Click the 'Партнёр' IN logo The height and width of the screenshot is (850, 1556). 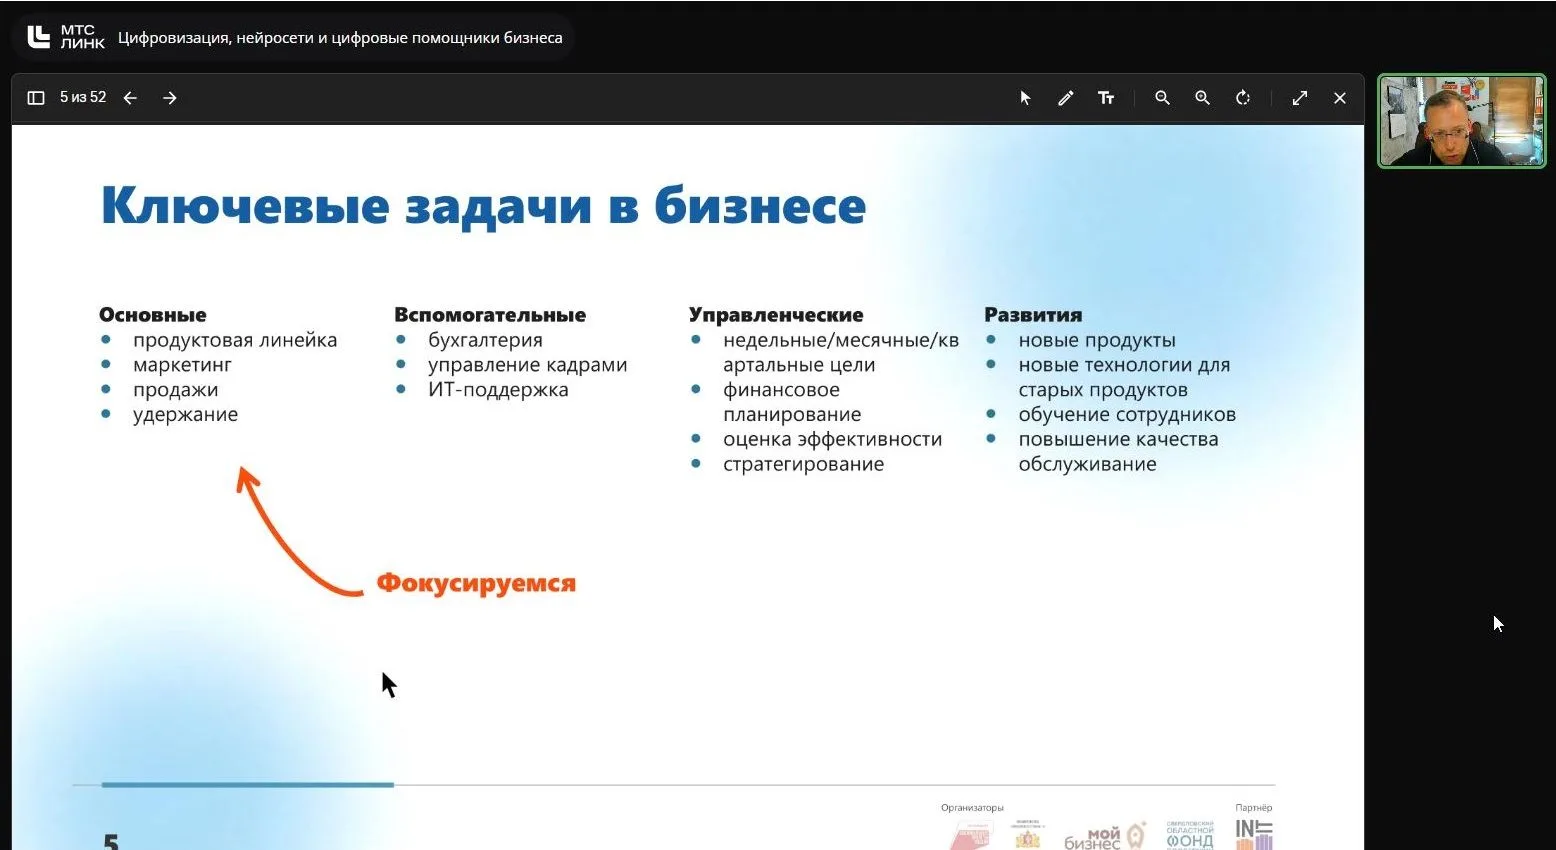[x=1254, y=834]
